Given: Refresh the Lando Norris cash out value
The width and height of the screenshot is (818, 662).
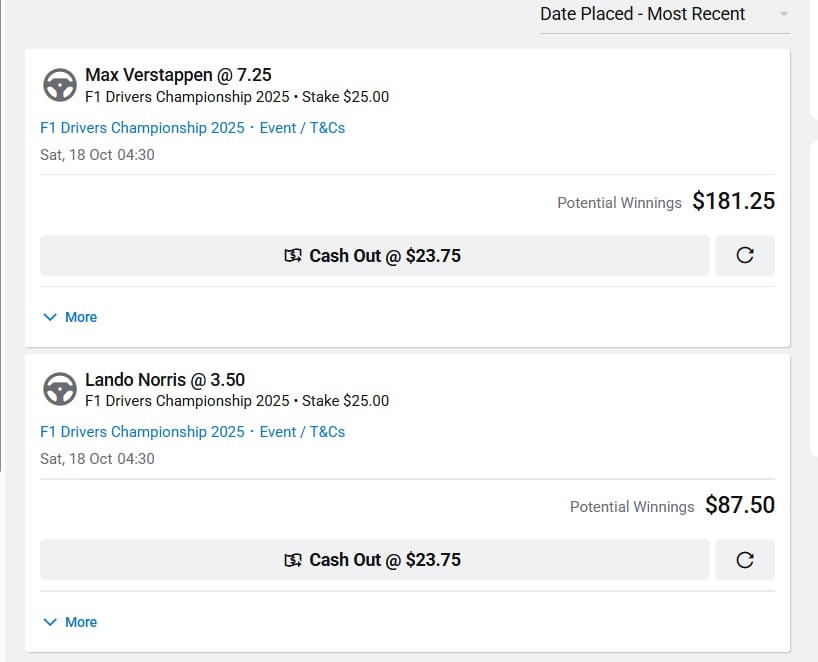Looking at the screenshot, I should tap(744, 560).
